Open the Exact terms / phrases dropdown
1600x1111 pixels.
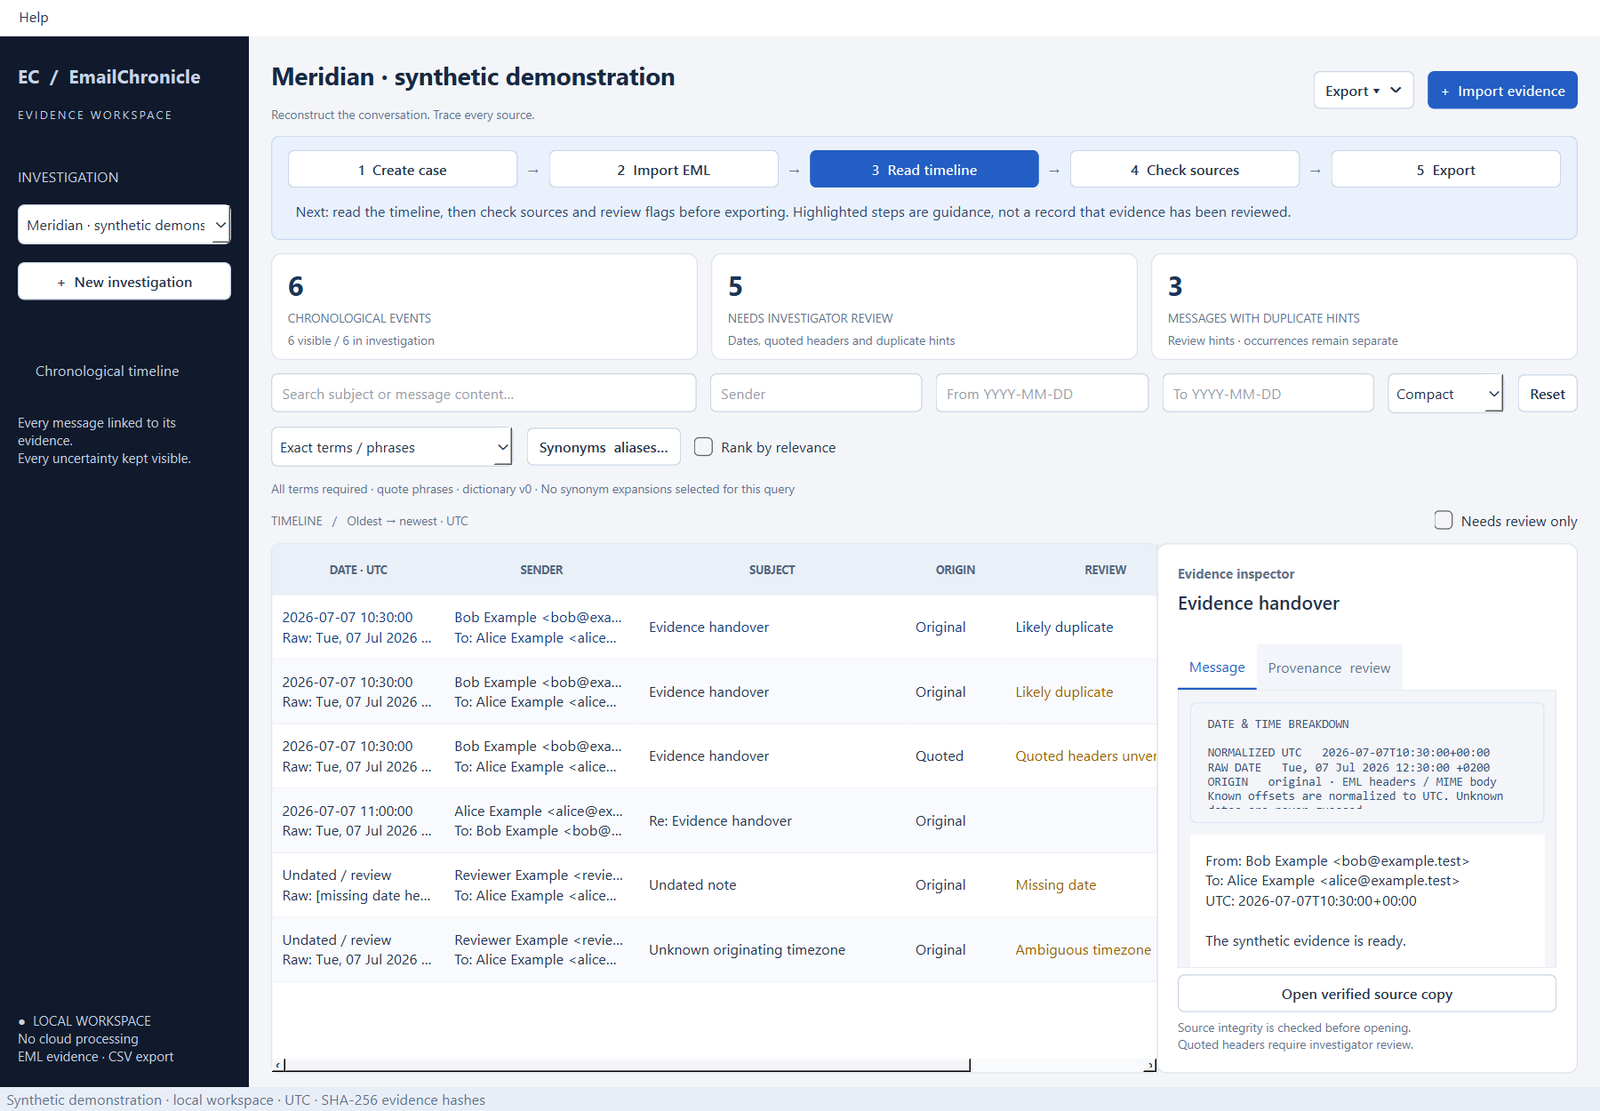392,447
